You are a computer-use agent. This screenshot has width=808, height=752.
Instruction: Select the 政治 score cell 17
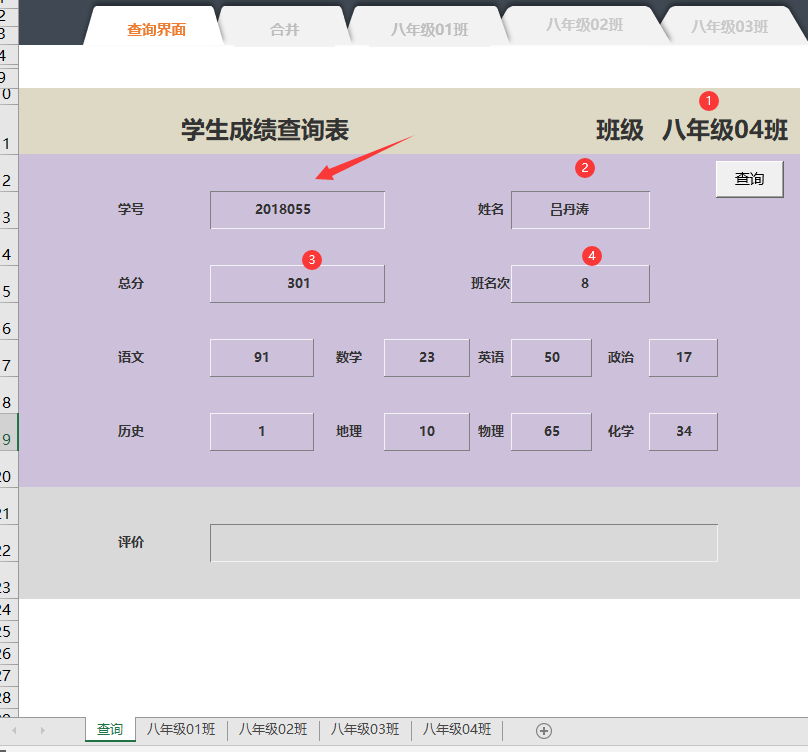point(683,358)
